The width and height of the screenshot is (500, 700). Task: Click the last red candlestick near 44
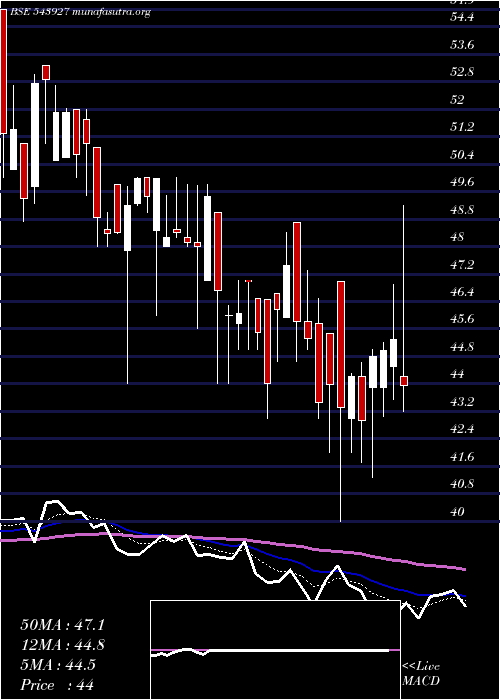coord(404,381)
